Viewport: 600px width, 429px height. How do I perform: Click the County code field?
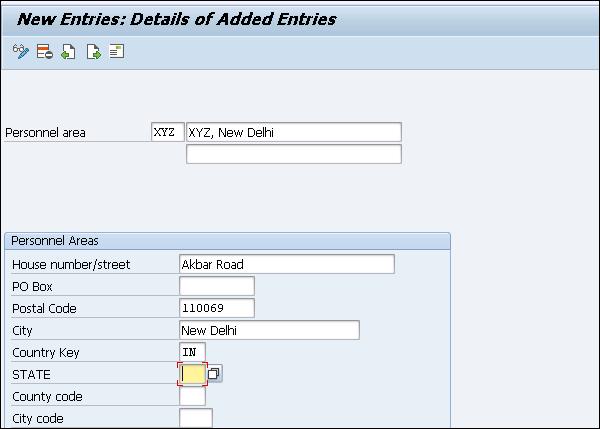[x=192, y=396]
